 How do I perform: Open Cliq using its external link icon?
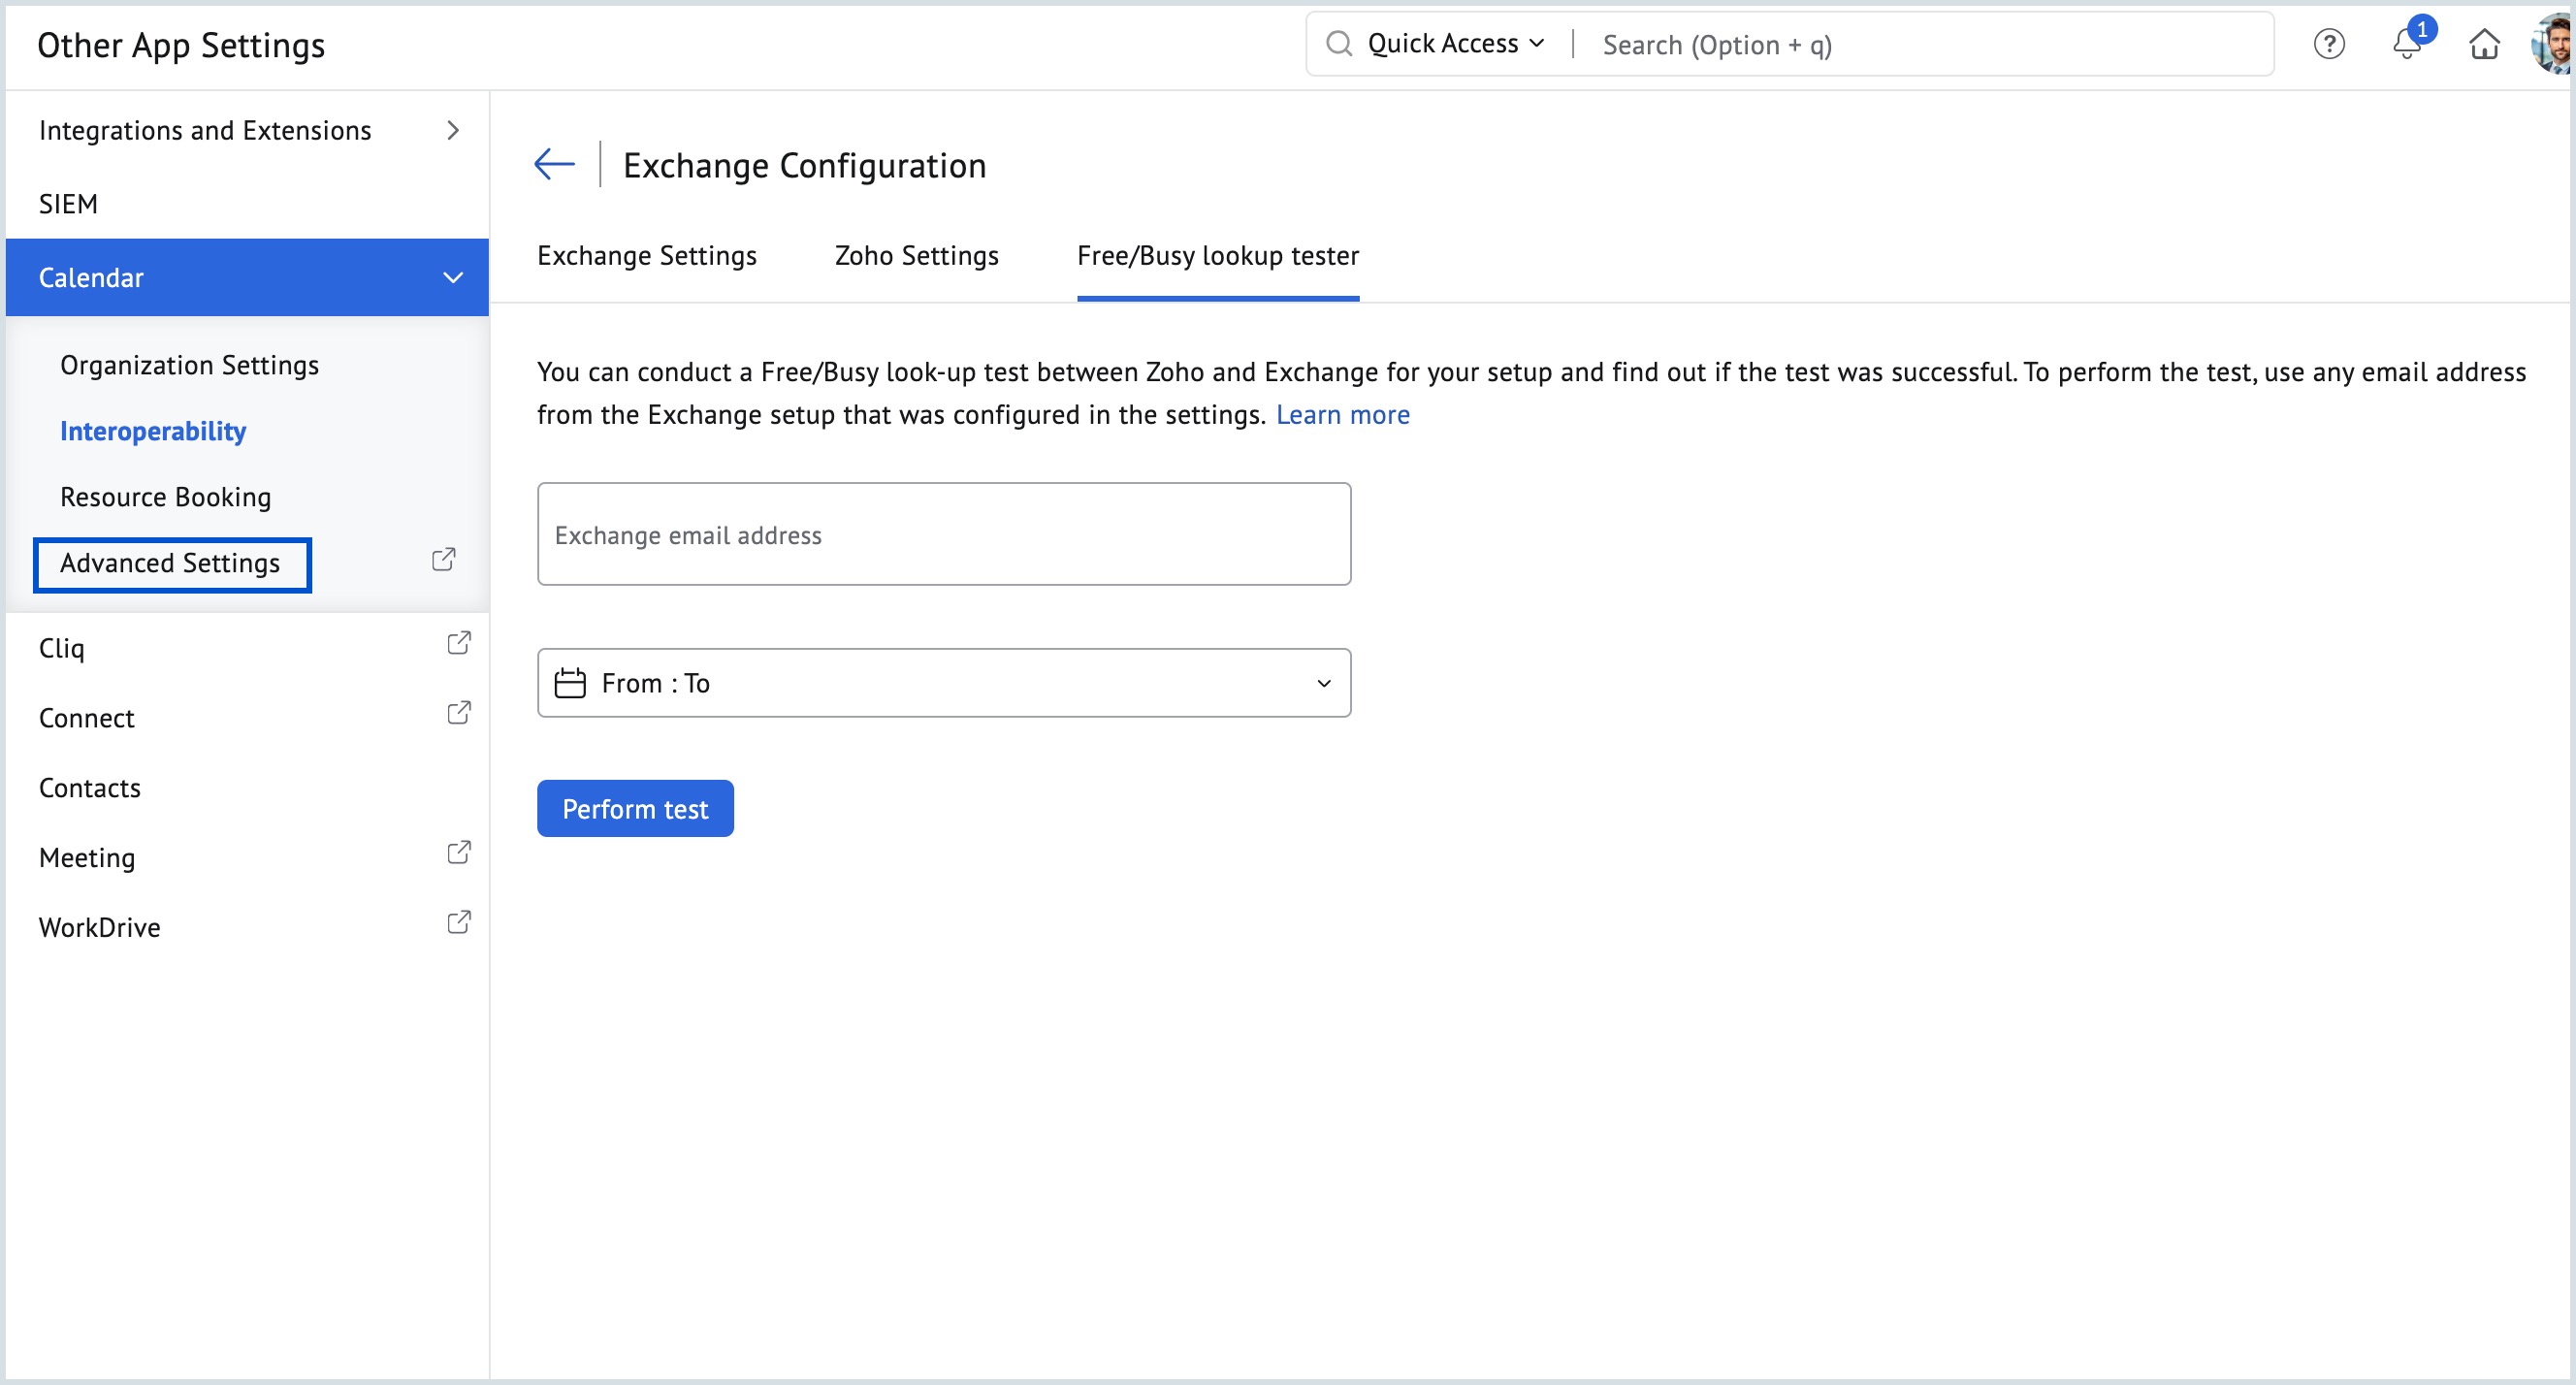tap(459, 642)
